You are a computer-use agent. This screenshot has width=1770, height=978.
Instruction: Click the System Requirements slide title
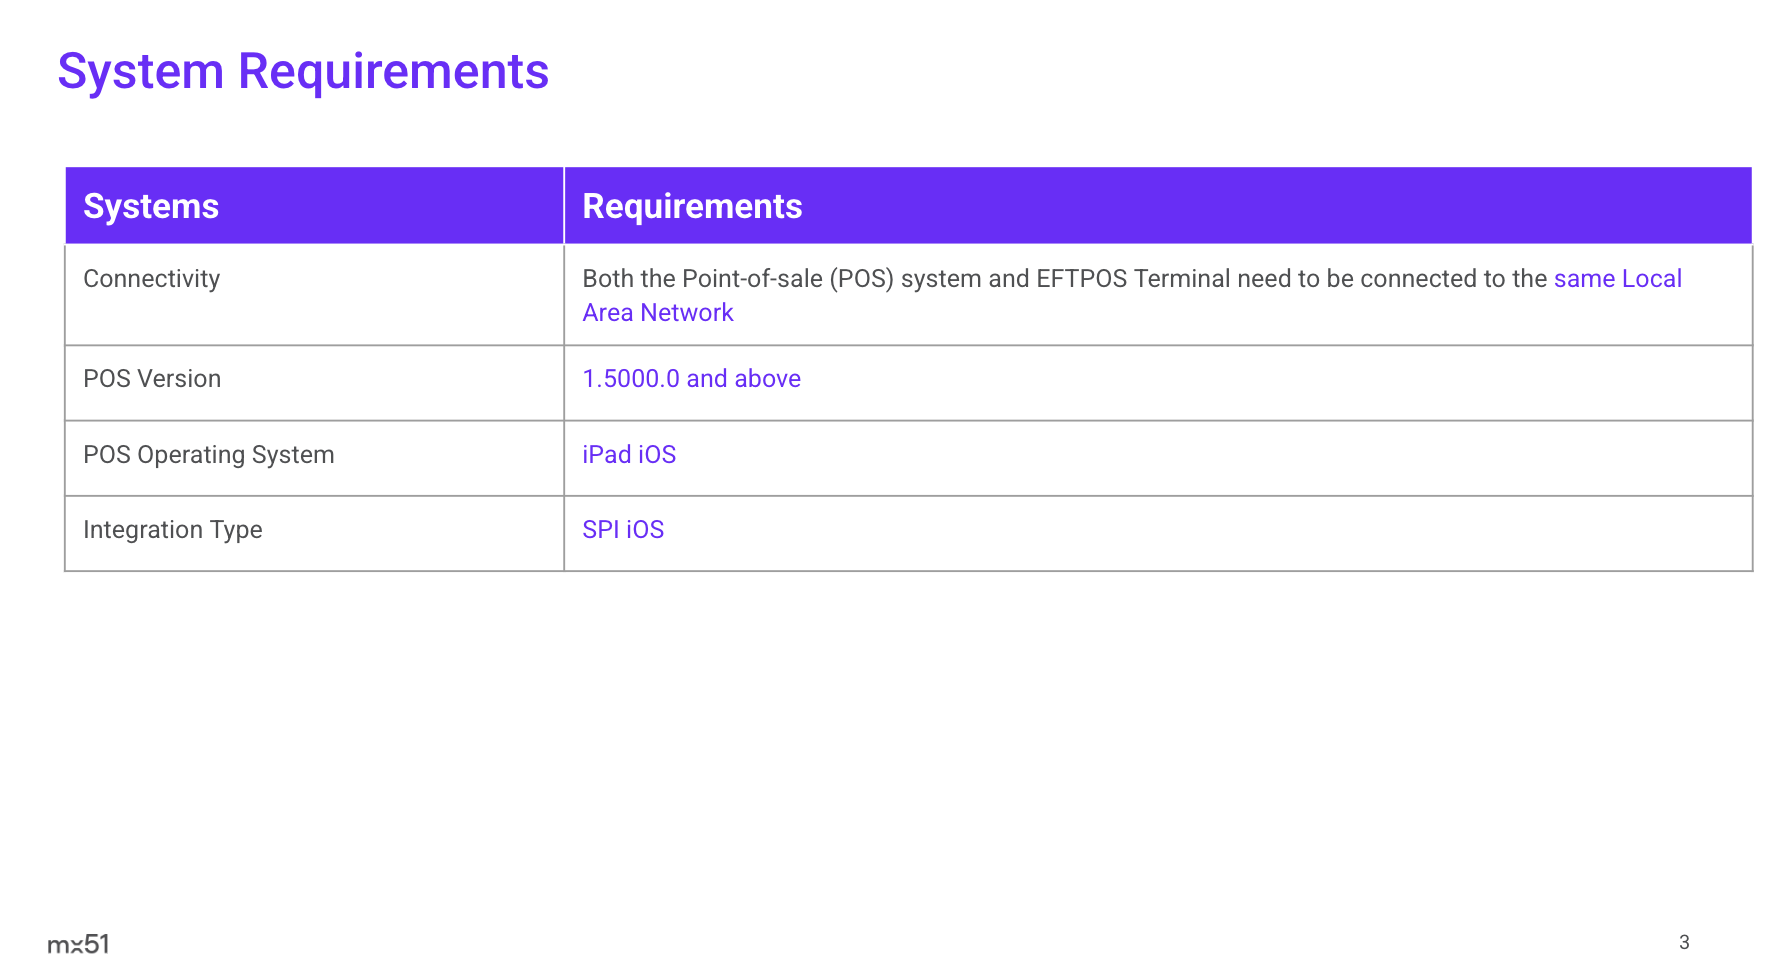pos(303,72)
